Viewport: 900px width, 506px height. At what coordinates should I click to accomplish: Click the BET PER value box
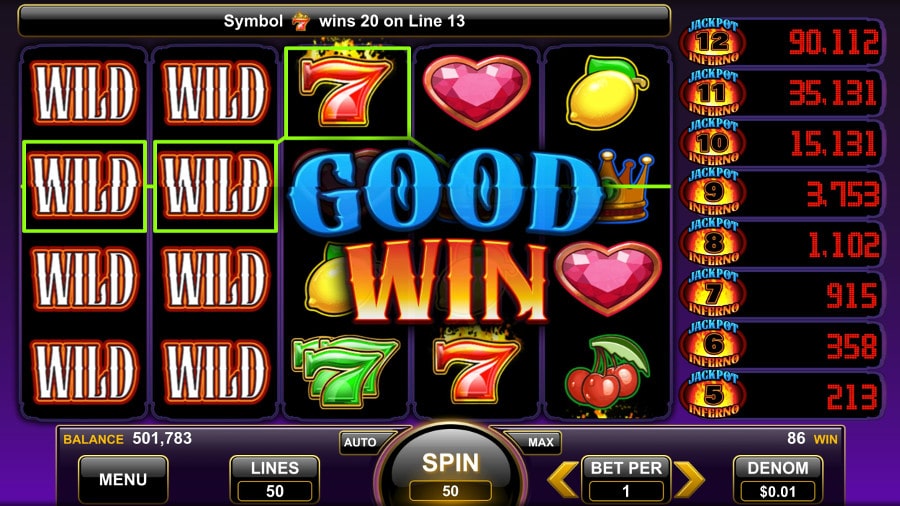click(x=626, y=491)
